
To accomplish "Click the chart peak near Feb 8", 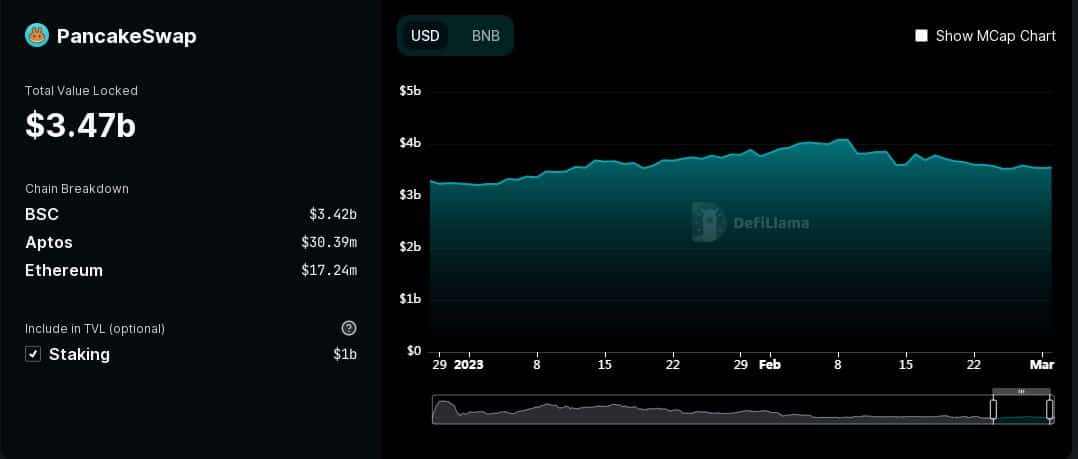I will 842,141.
